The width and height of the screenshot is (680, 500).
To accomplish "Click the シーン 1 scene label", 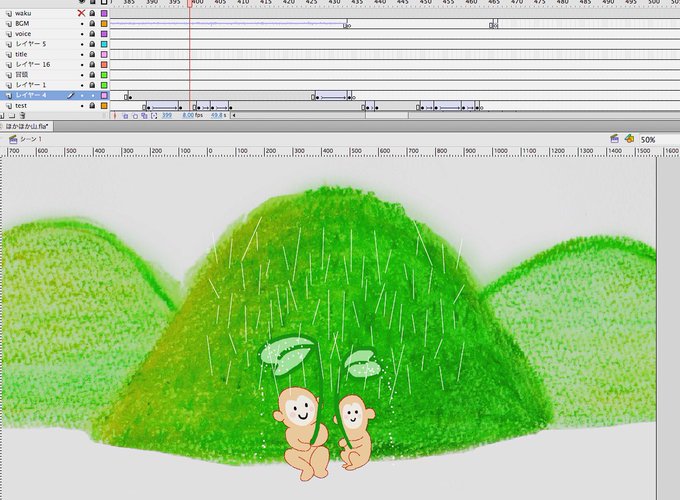I will pos(31,139).
